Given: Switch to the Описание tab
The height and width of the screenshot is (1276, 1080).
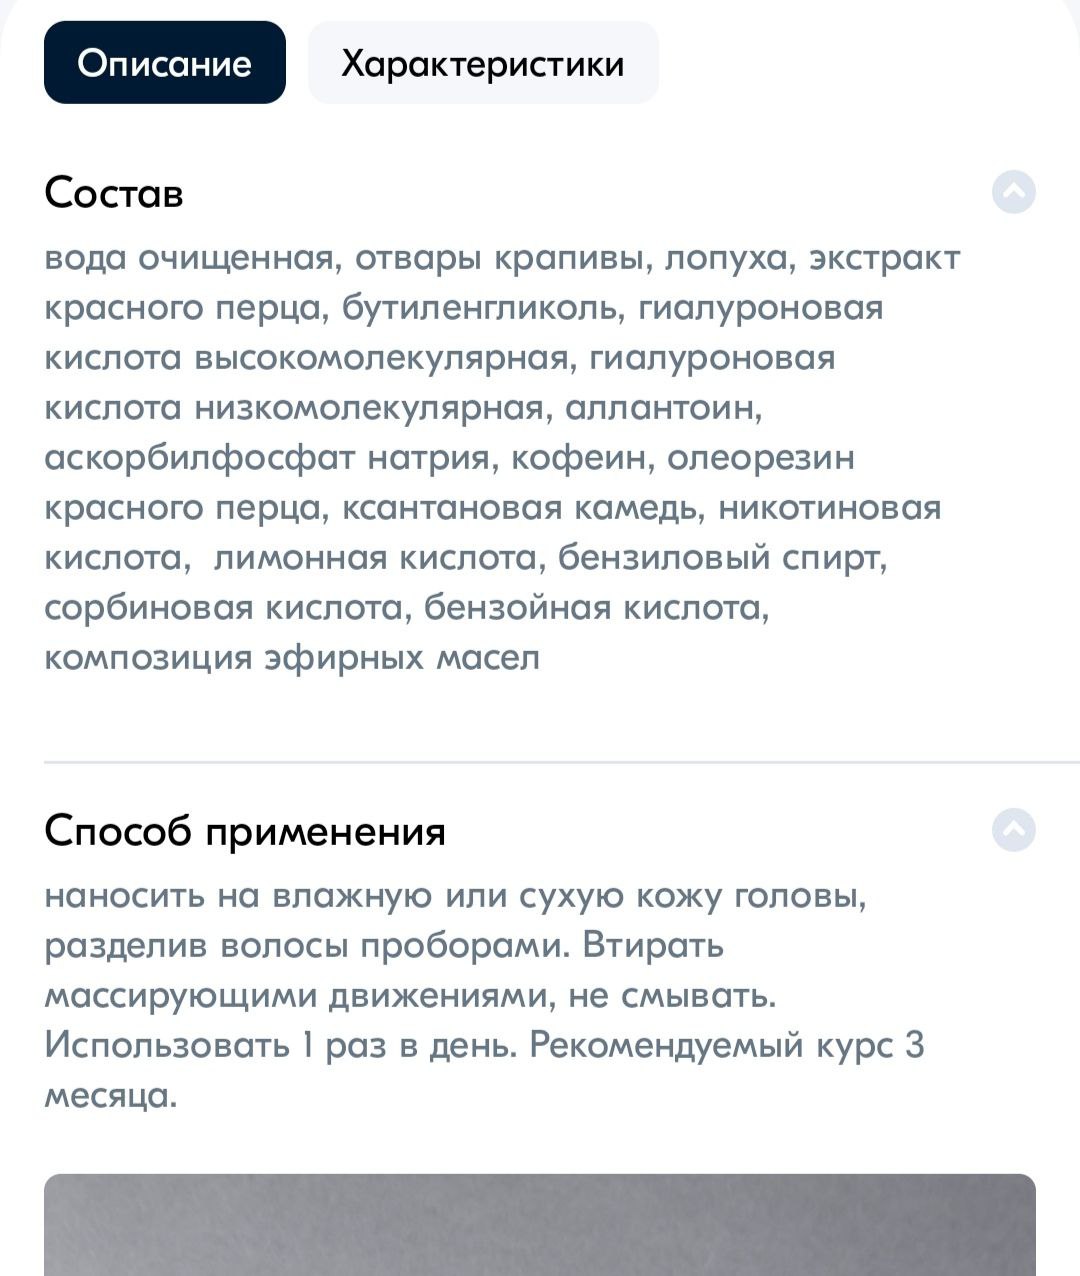Looking at the screenshot, I should click(x=165, y=63).
